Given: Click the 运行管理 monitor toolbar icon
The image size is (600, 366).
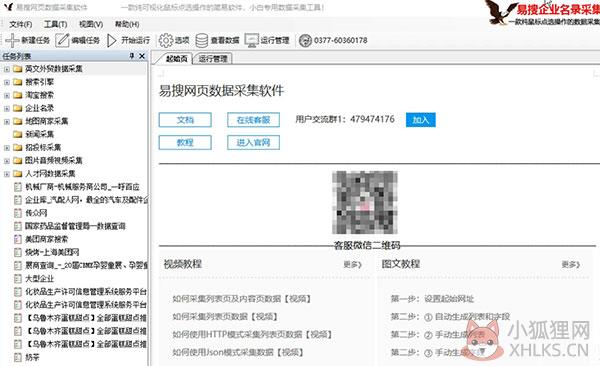Looking at the screenshot, I should [x=252, y=40].
